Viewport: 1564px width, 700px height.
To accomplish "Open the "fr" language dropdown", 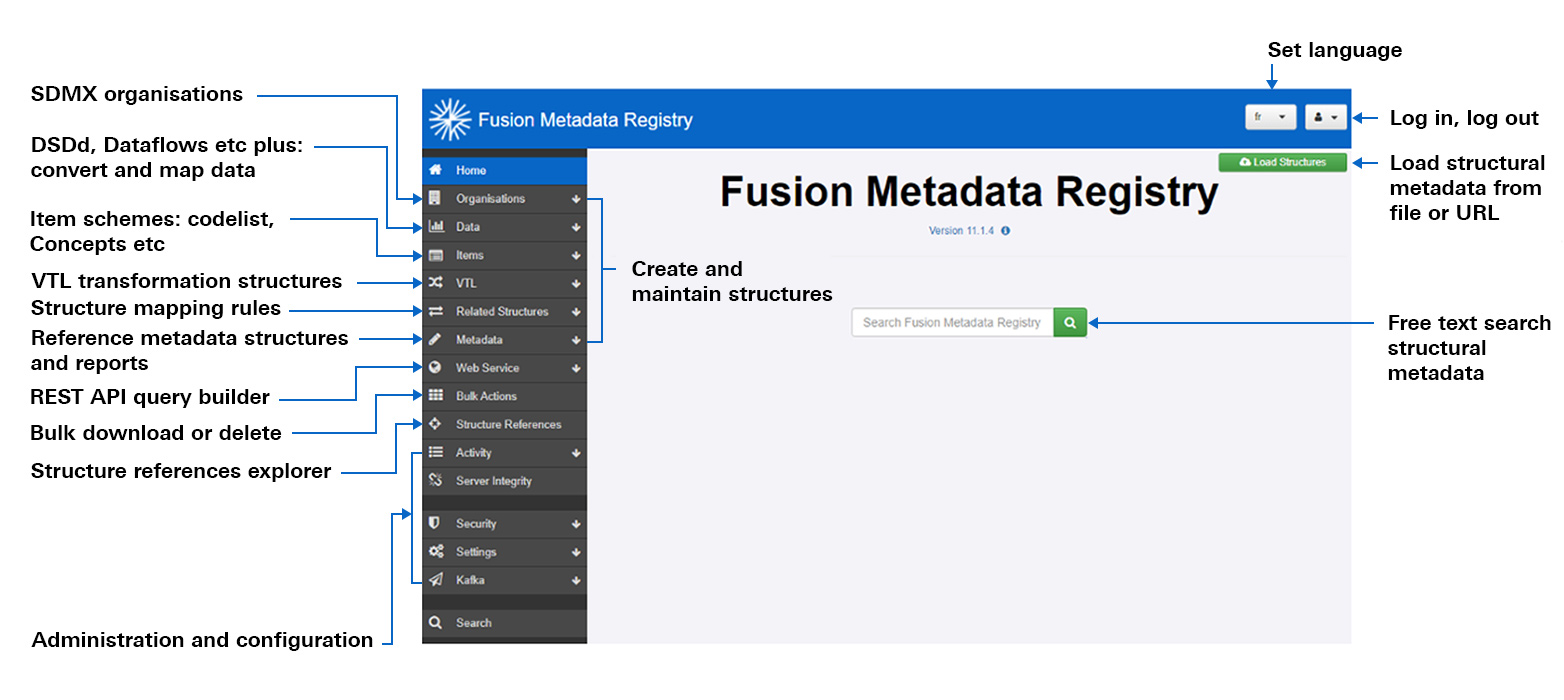I will tap(1270, 117).
